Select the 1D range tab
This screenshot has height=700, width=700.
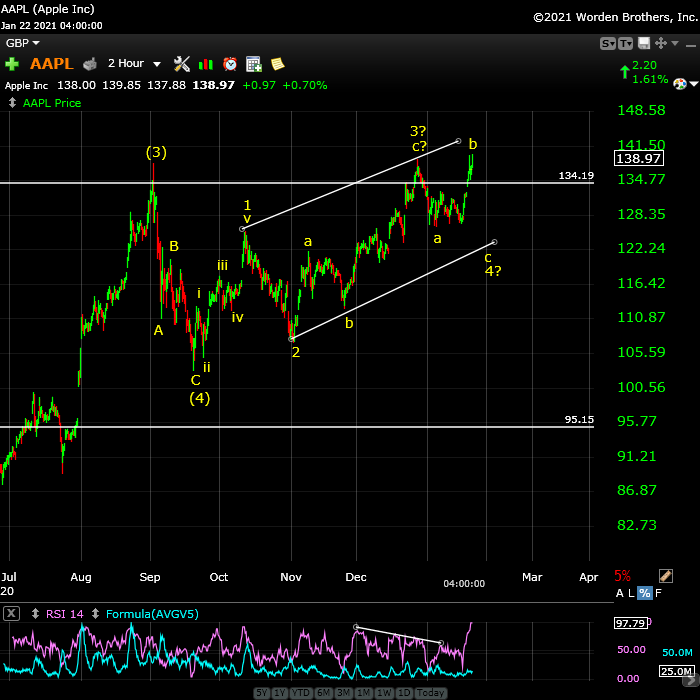(404, 693)
